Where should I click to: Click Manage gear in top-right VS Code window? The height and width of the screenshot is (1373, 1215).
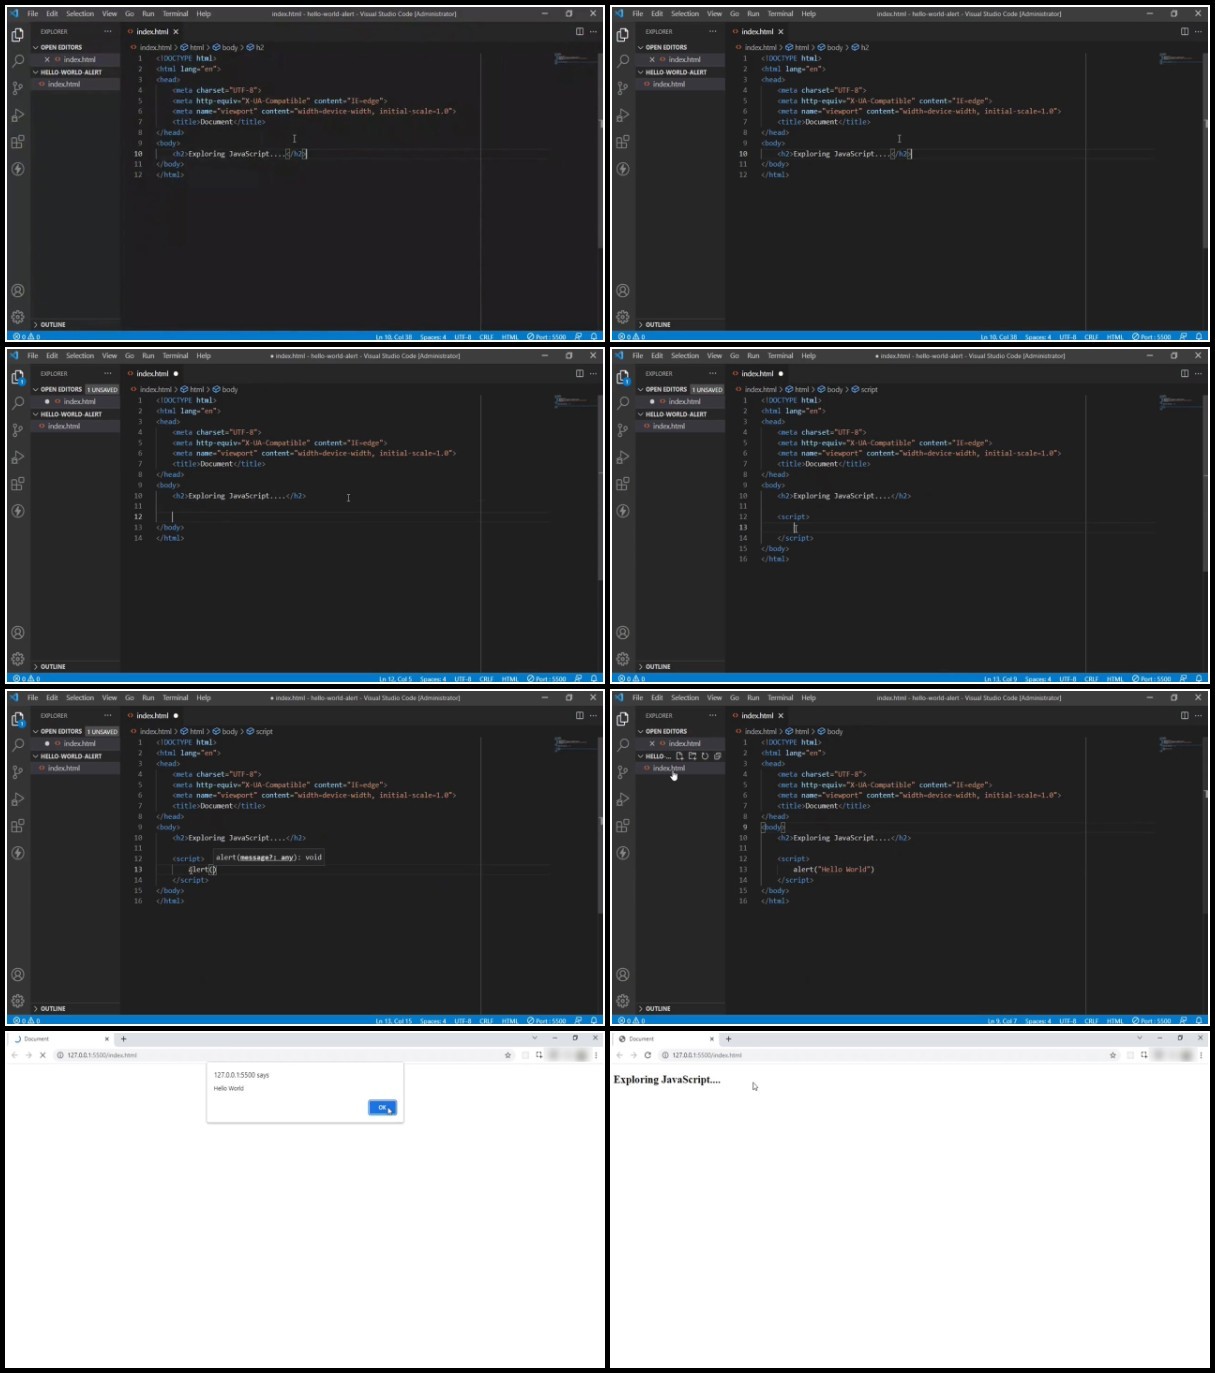[x=622, y=317]
